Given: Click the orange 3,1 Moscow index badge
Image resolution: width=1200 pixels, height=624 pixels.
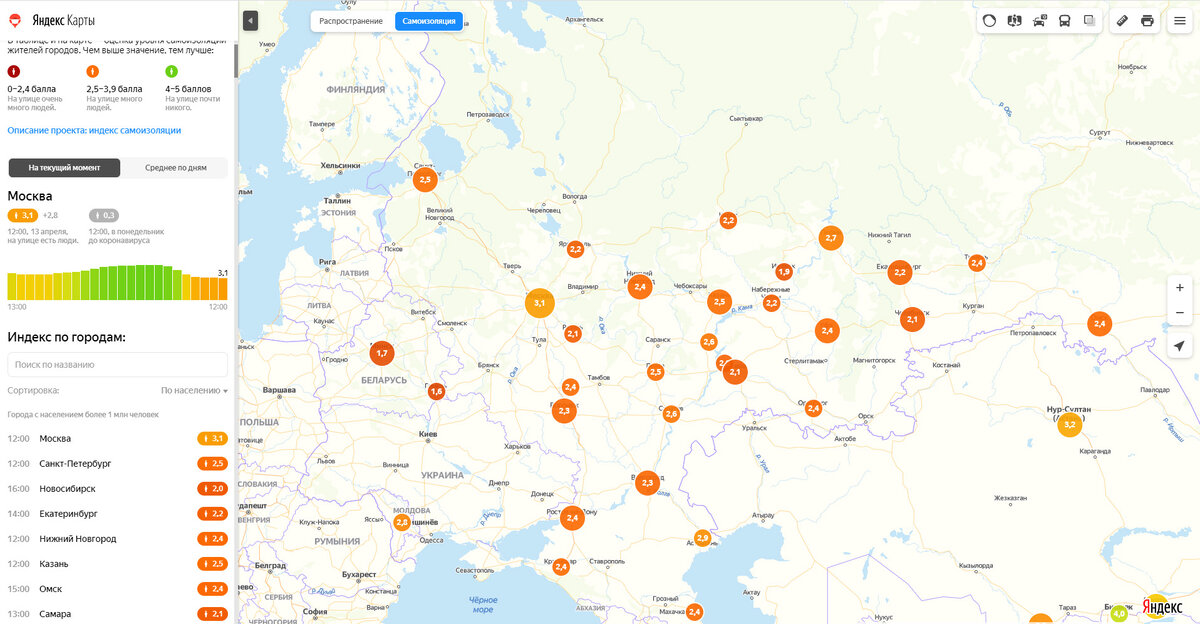Looking at the screenshot, I should [23, 215].
